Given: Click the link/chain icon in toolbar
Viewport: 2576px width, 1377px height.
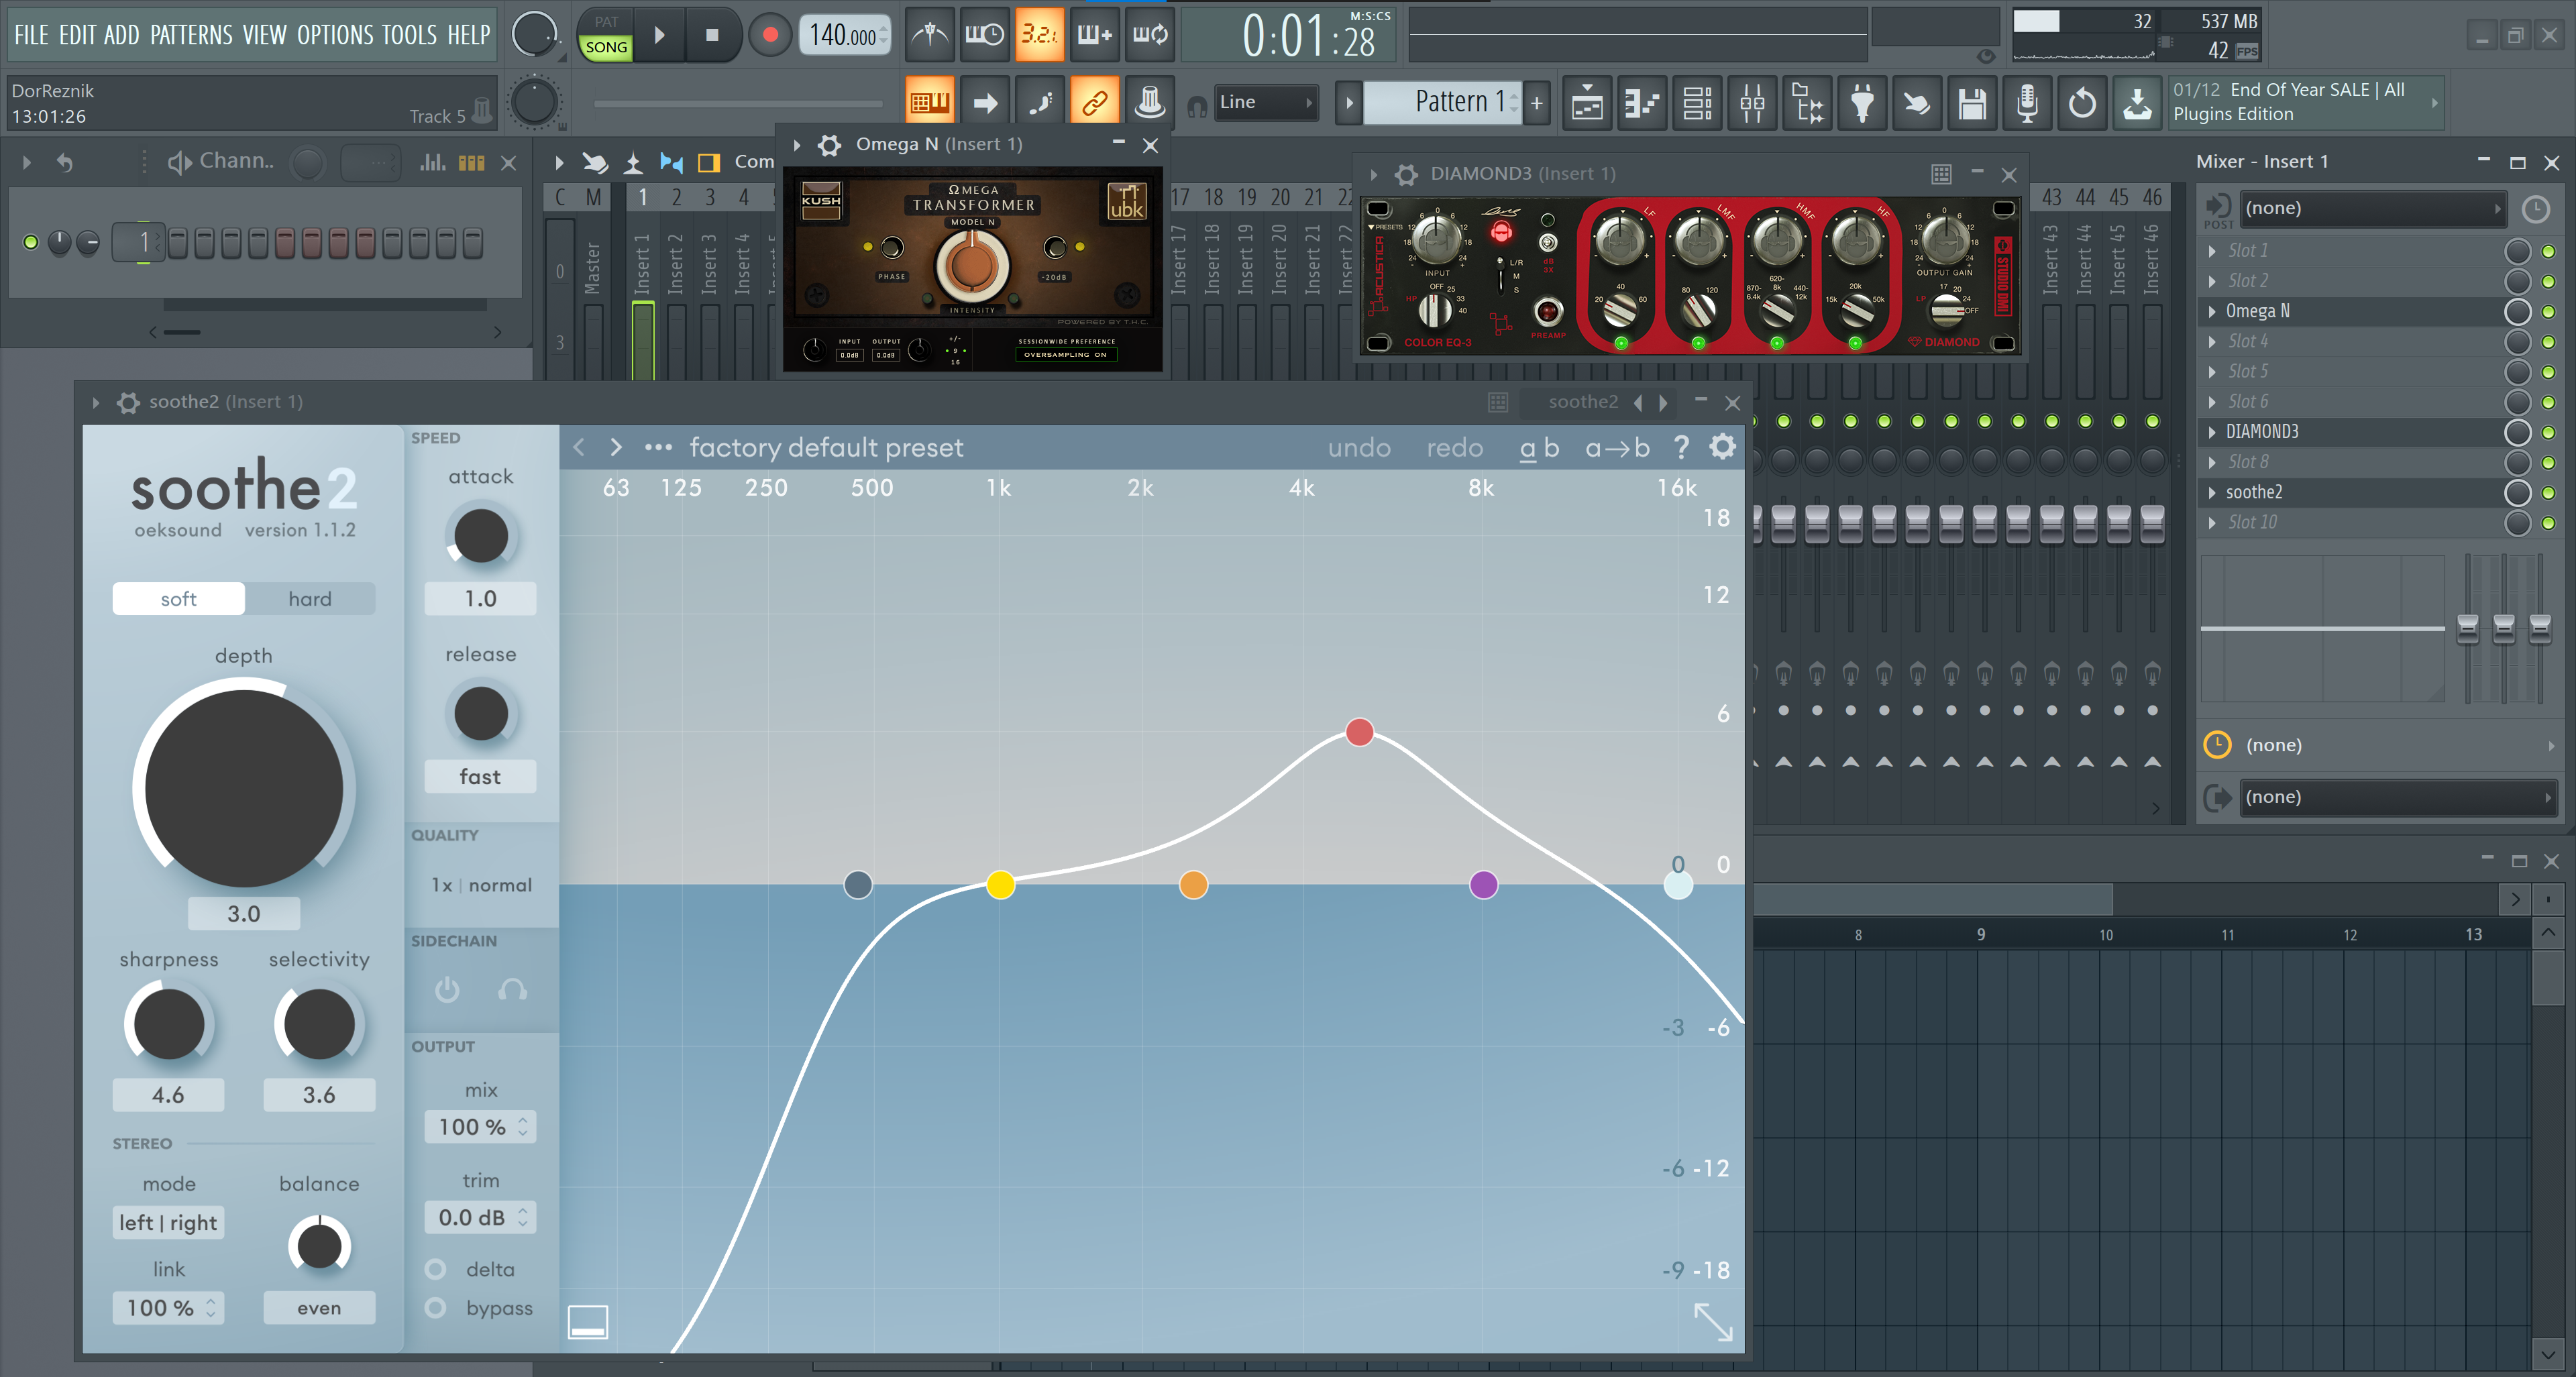Looking at the screenshot, I should [1094, 102].
